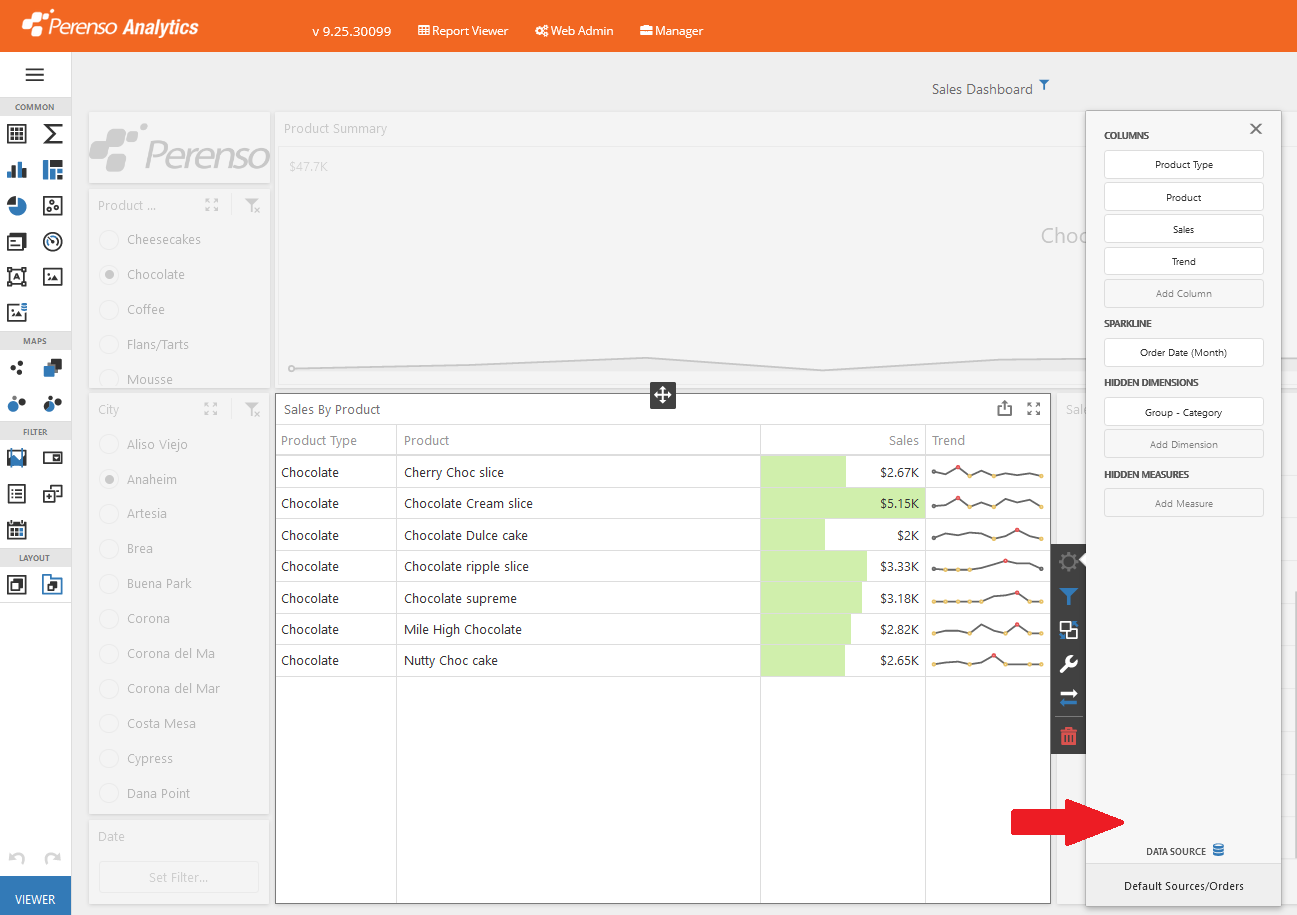Image resolution: width=1297 pixels, height=915 pixels.
Task: Click the data source database icon
Action: [x=1218, y=850]
